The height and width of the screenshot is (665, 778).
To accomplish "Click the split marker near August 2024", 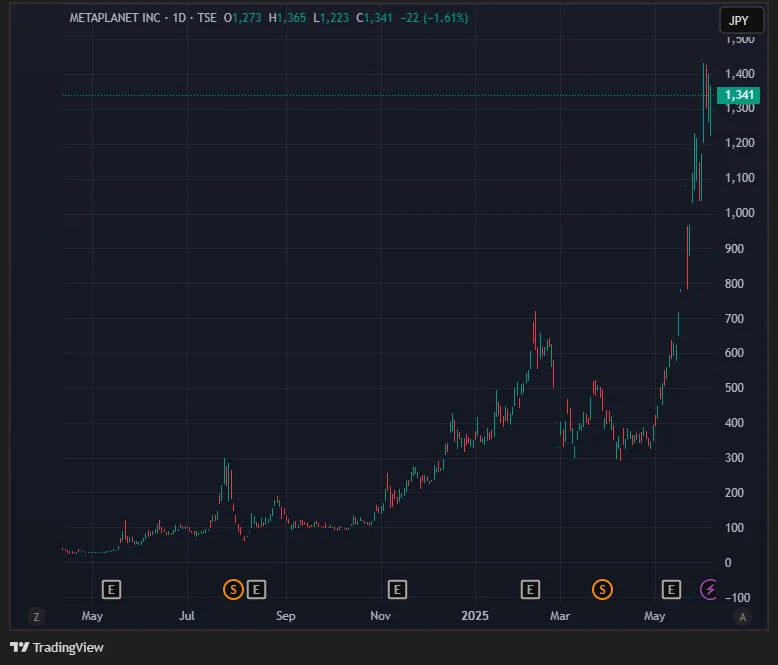I will point(233,590).
